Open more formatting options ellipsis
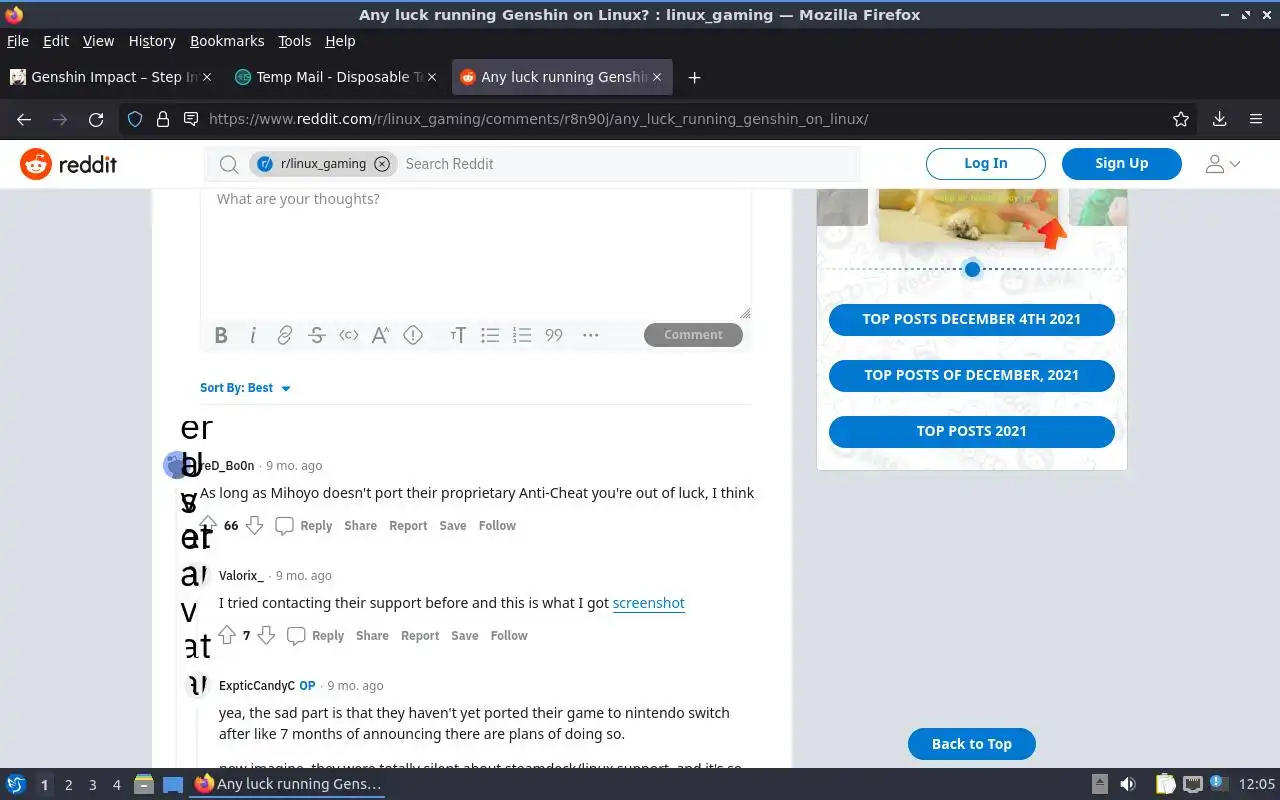This screenshot has width=1280, height=800. (x=591, y=335)
